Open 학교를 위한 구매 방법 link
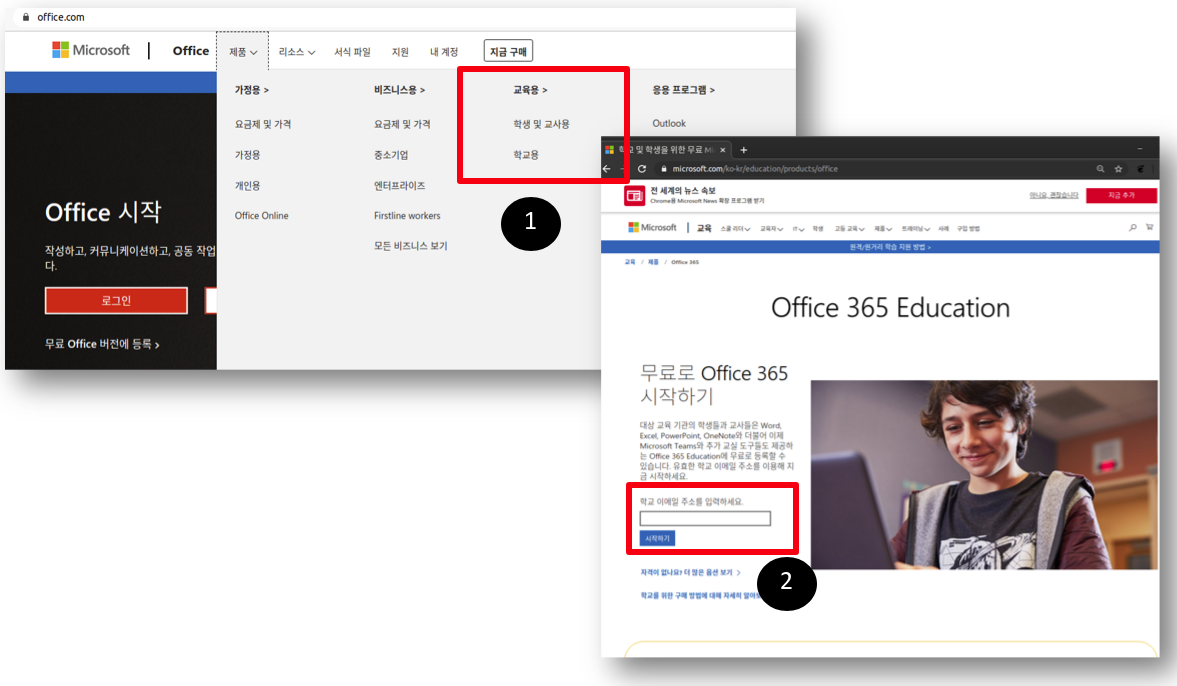The height and width of the screenshot is (686, 1177). tap(700, 595)
